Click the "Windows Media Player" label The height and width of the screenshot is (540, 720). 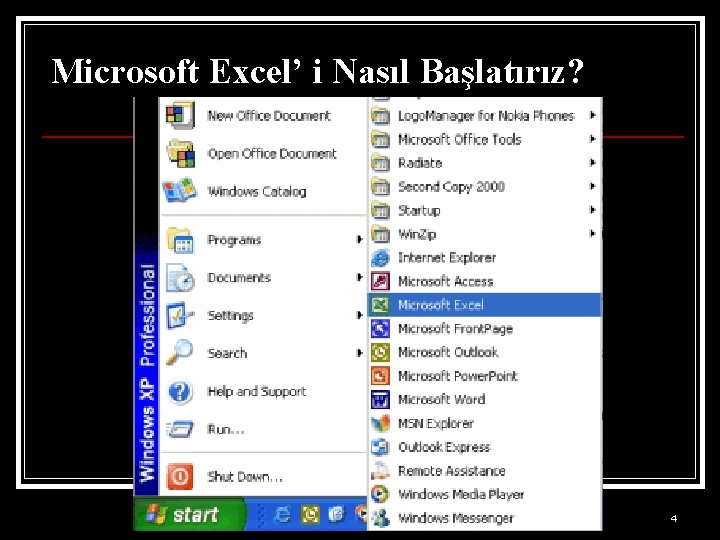click(461, 495)
